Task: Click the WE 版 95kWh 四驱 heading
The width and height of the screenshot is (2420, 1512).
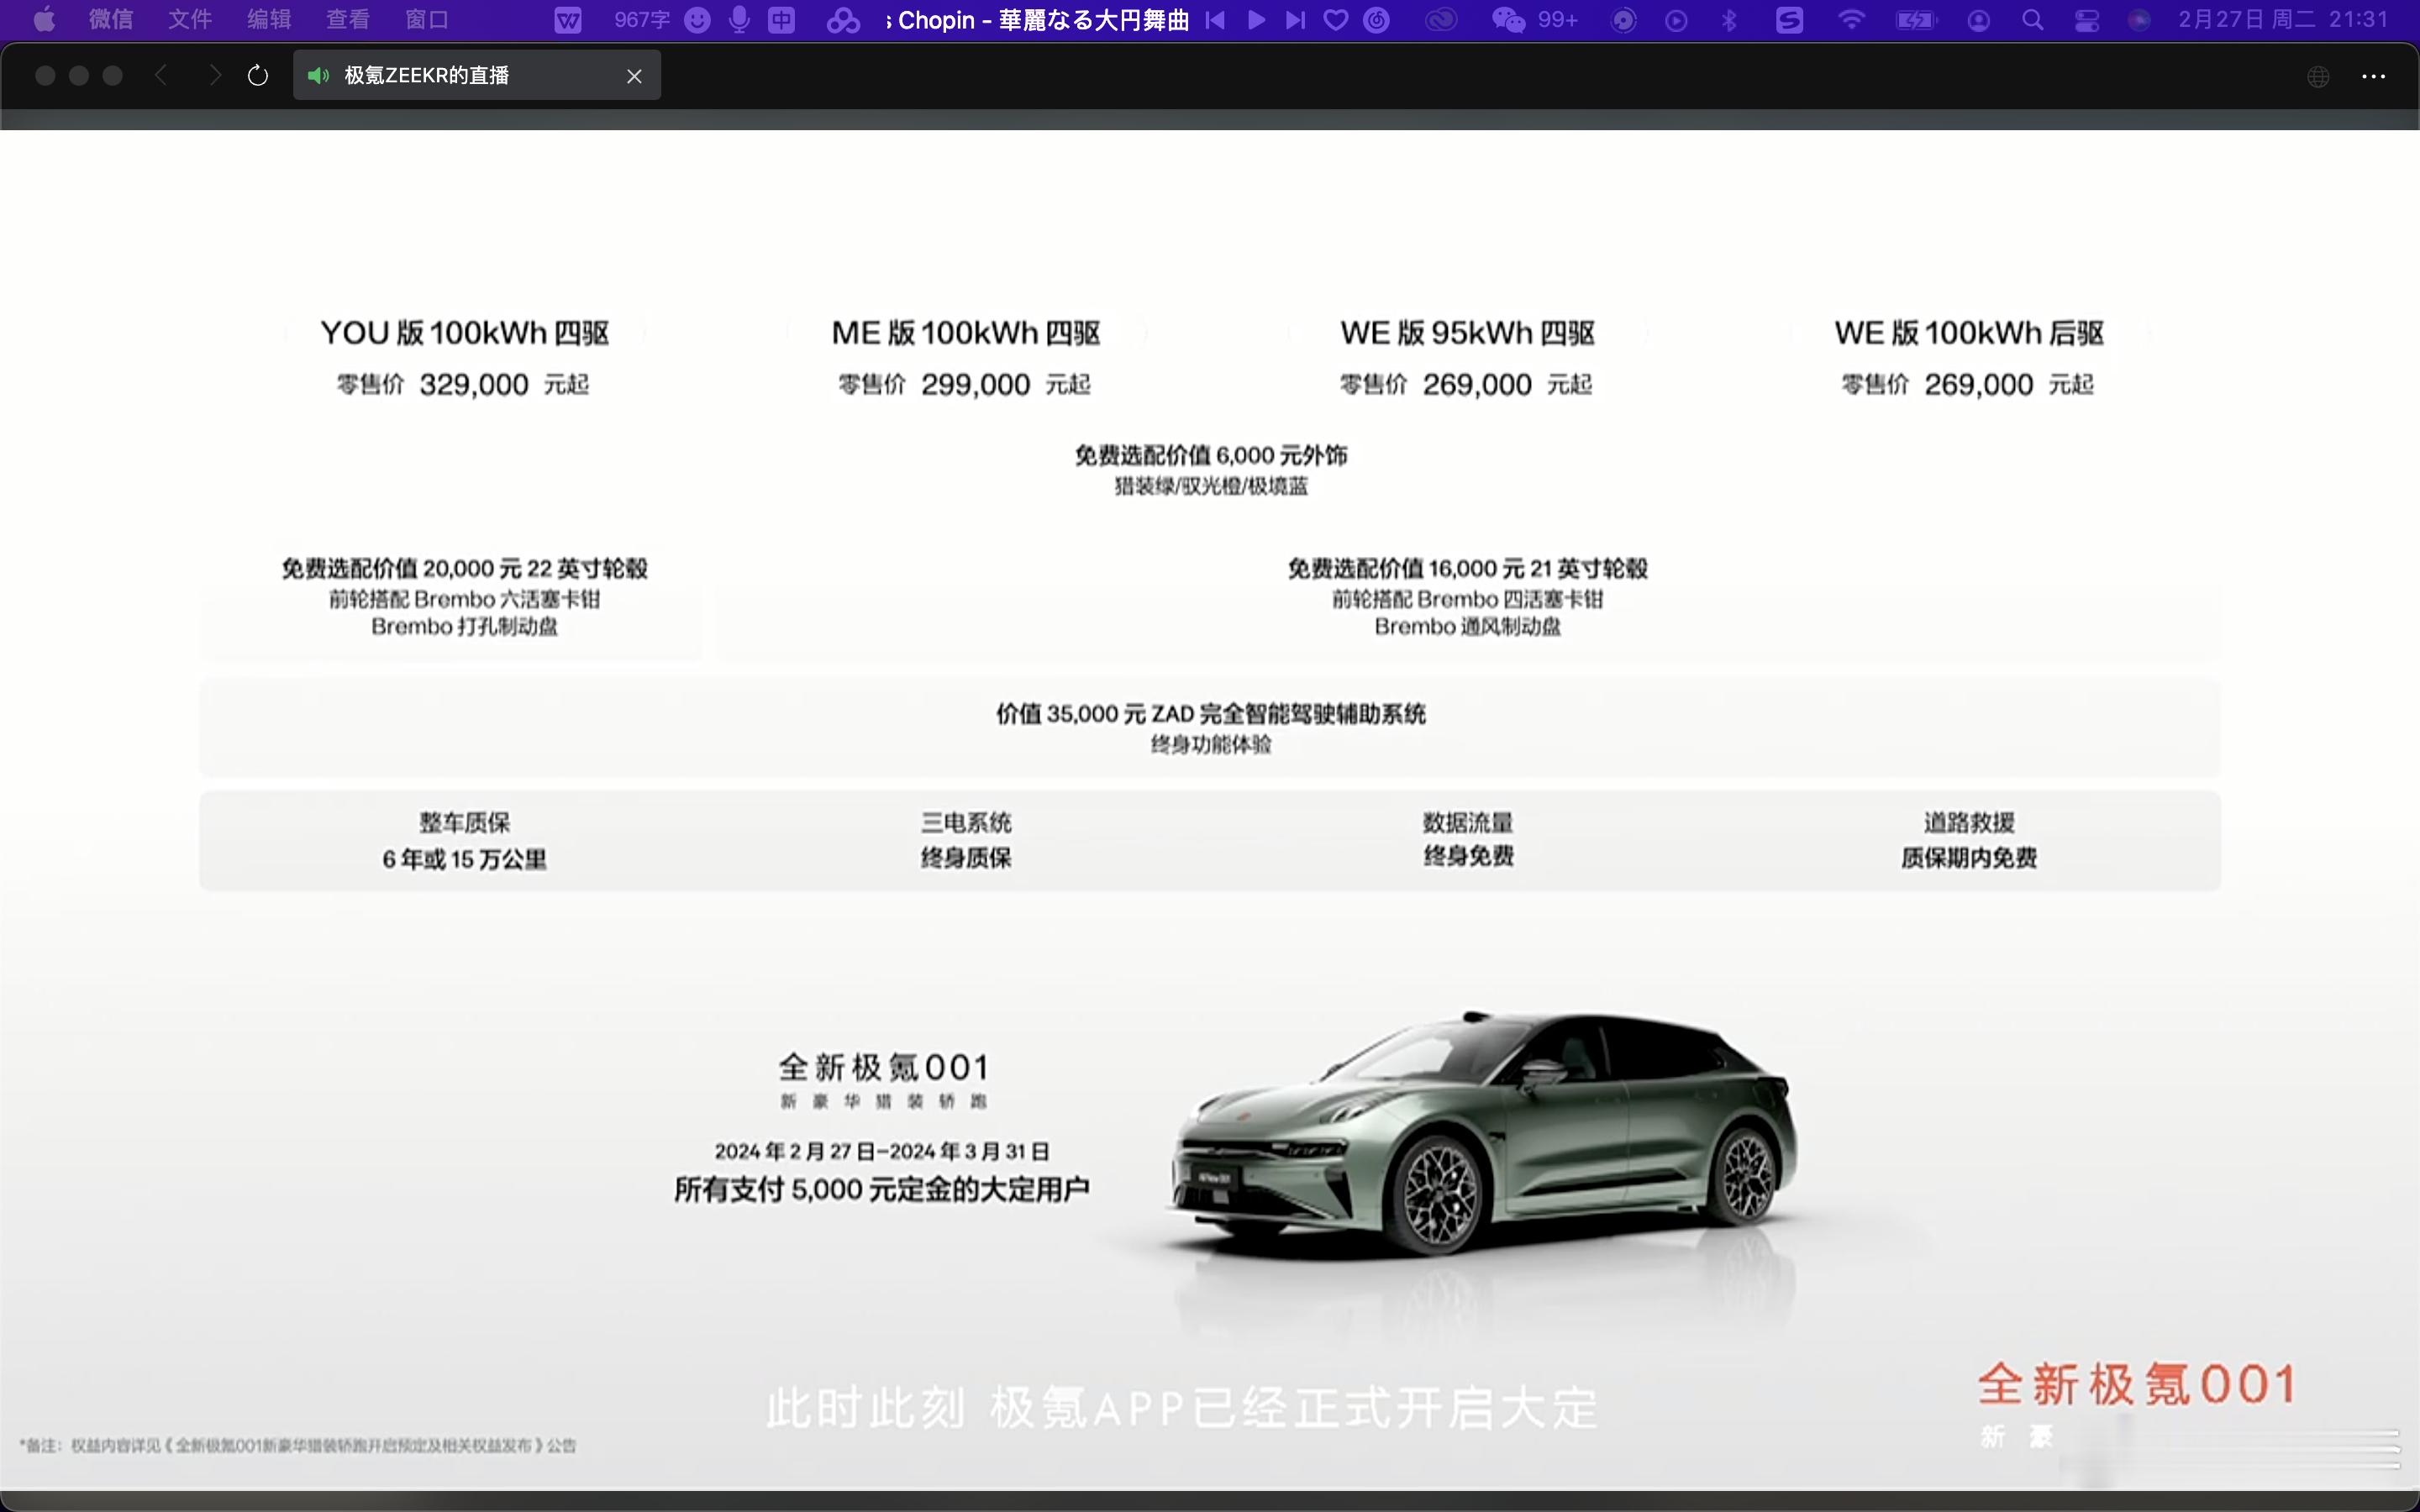Action: [1467, 333]
